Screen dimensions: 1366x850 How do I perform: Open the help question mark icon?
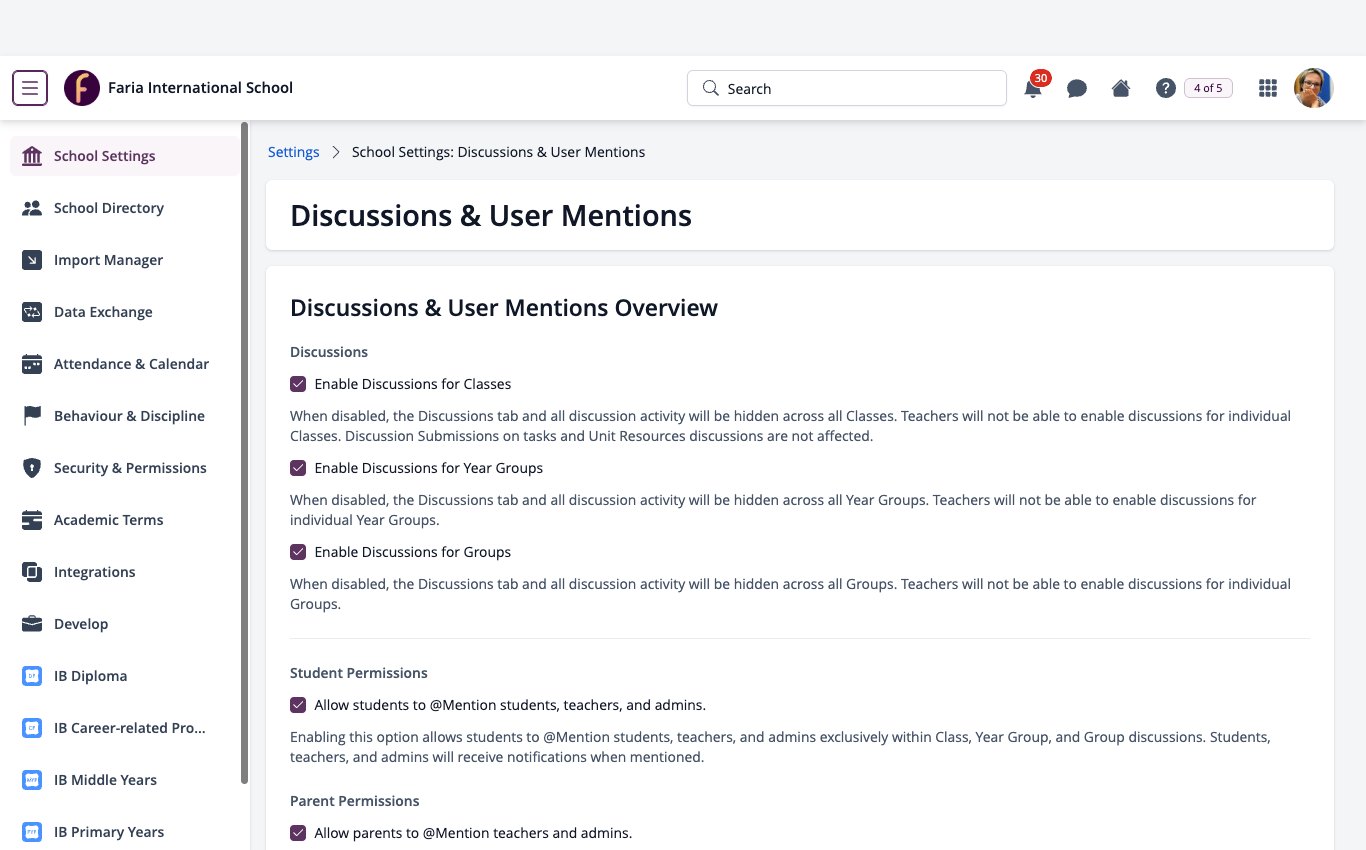1165,88
